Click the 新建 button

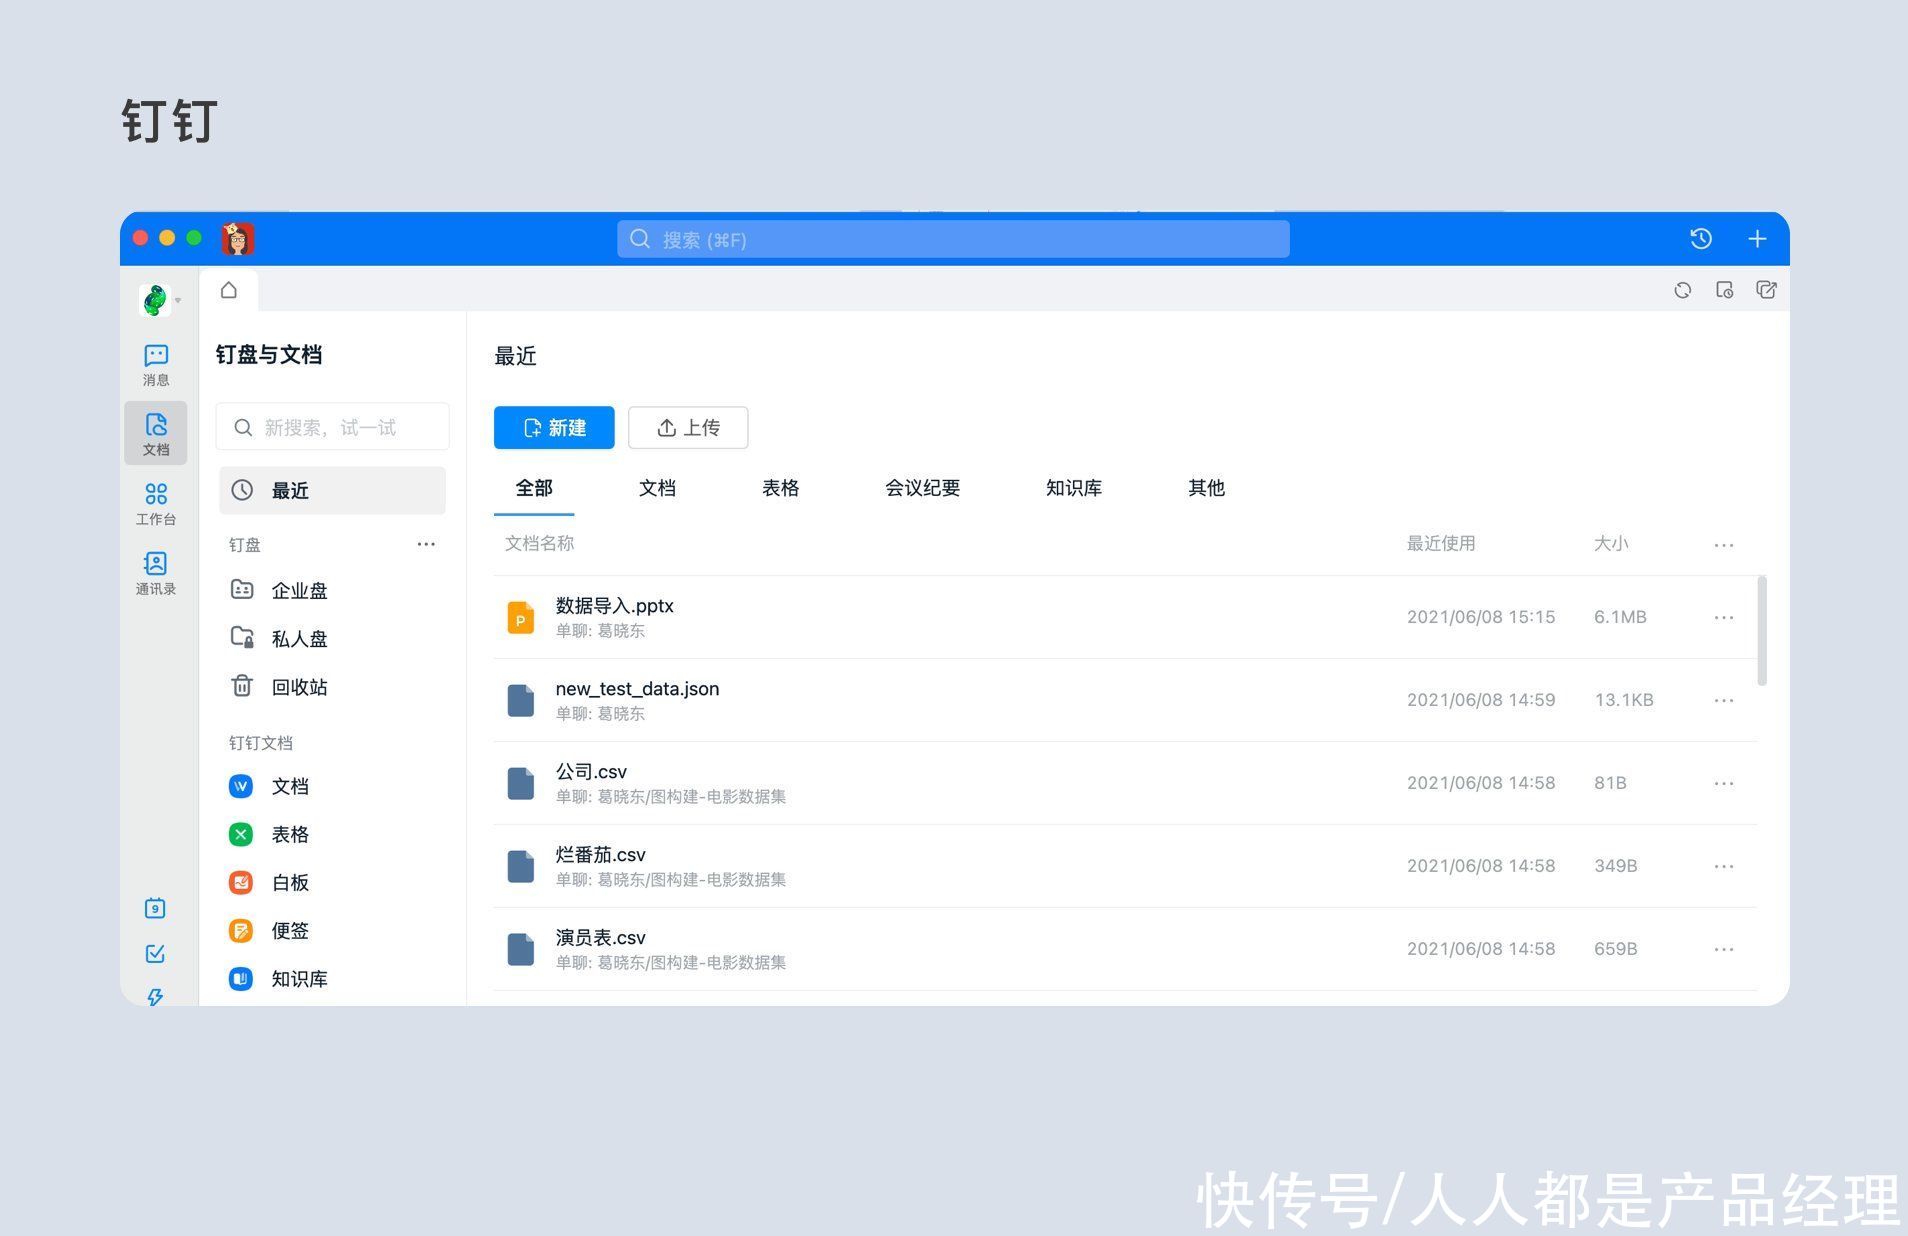554,428
